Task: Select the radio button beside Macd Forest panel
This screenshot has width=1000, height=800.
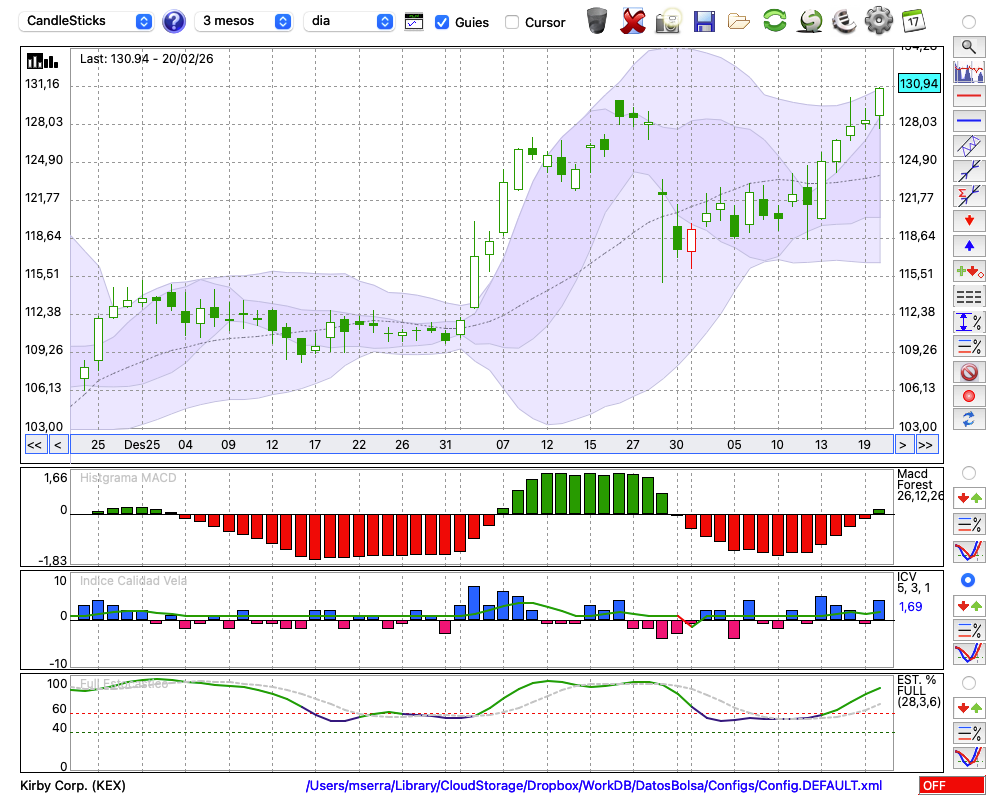Action: coord(968,472)
